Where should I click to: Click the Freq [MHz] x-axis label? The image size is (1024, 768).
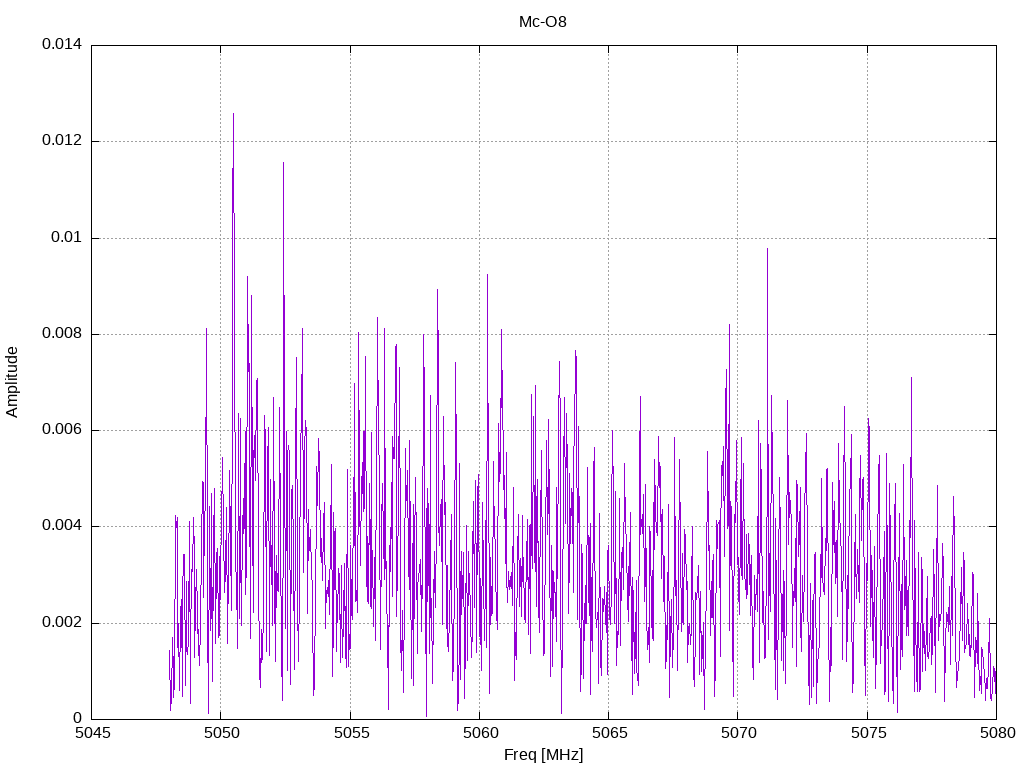pos(543,755)
